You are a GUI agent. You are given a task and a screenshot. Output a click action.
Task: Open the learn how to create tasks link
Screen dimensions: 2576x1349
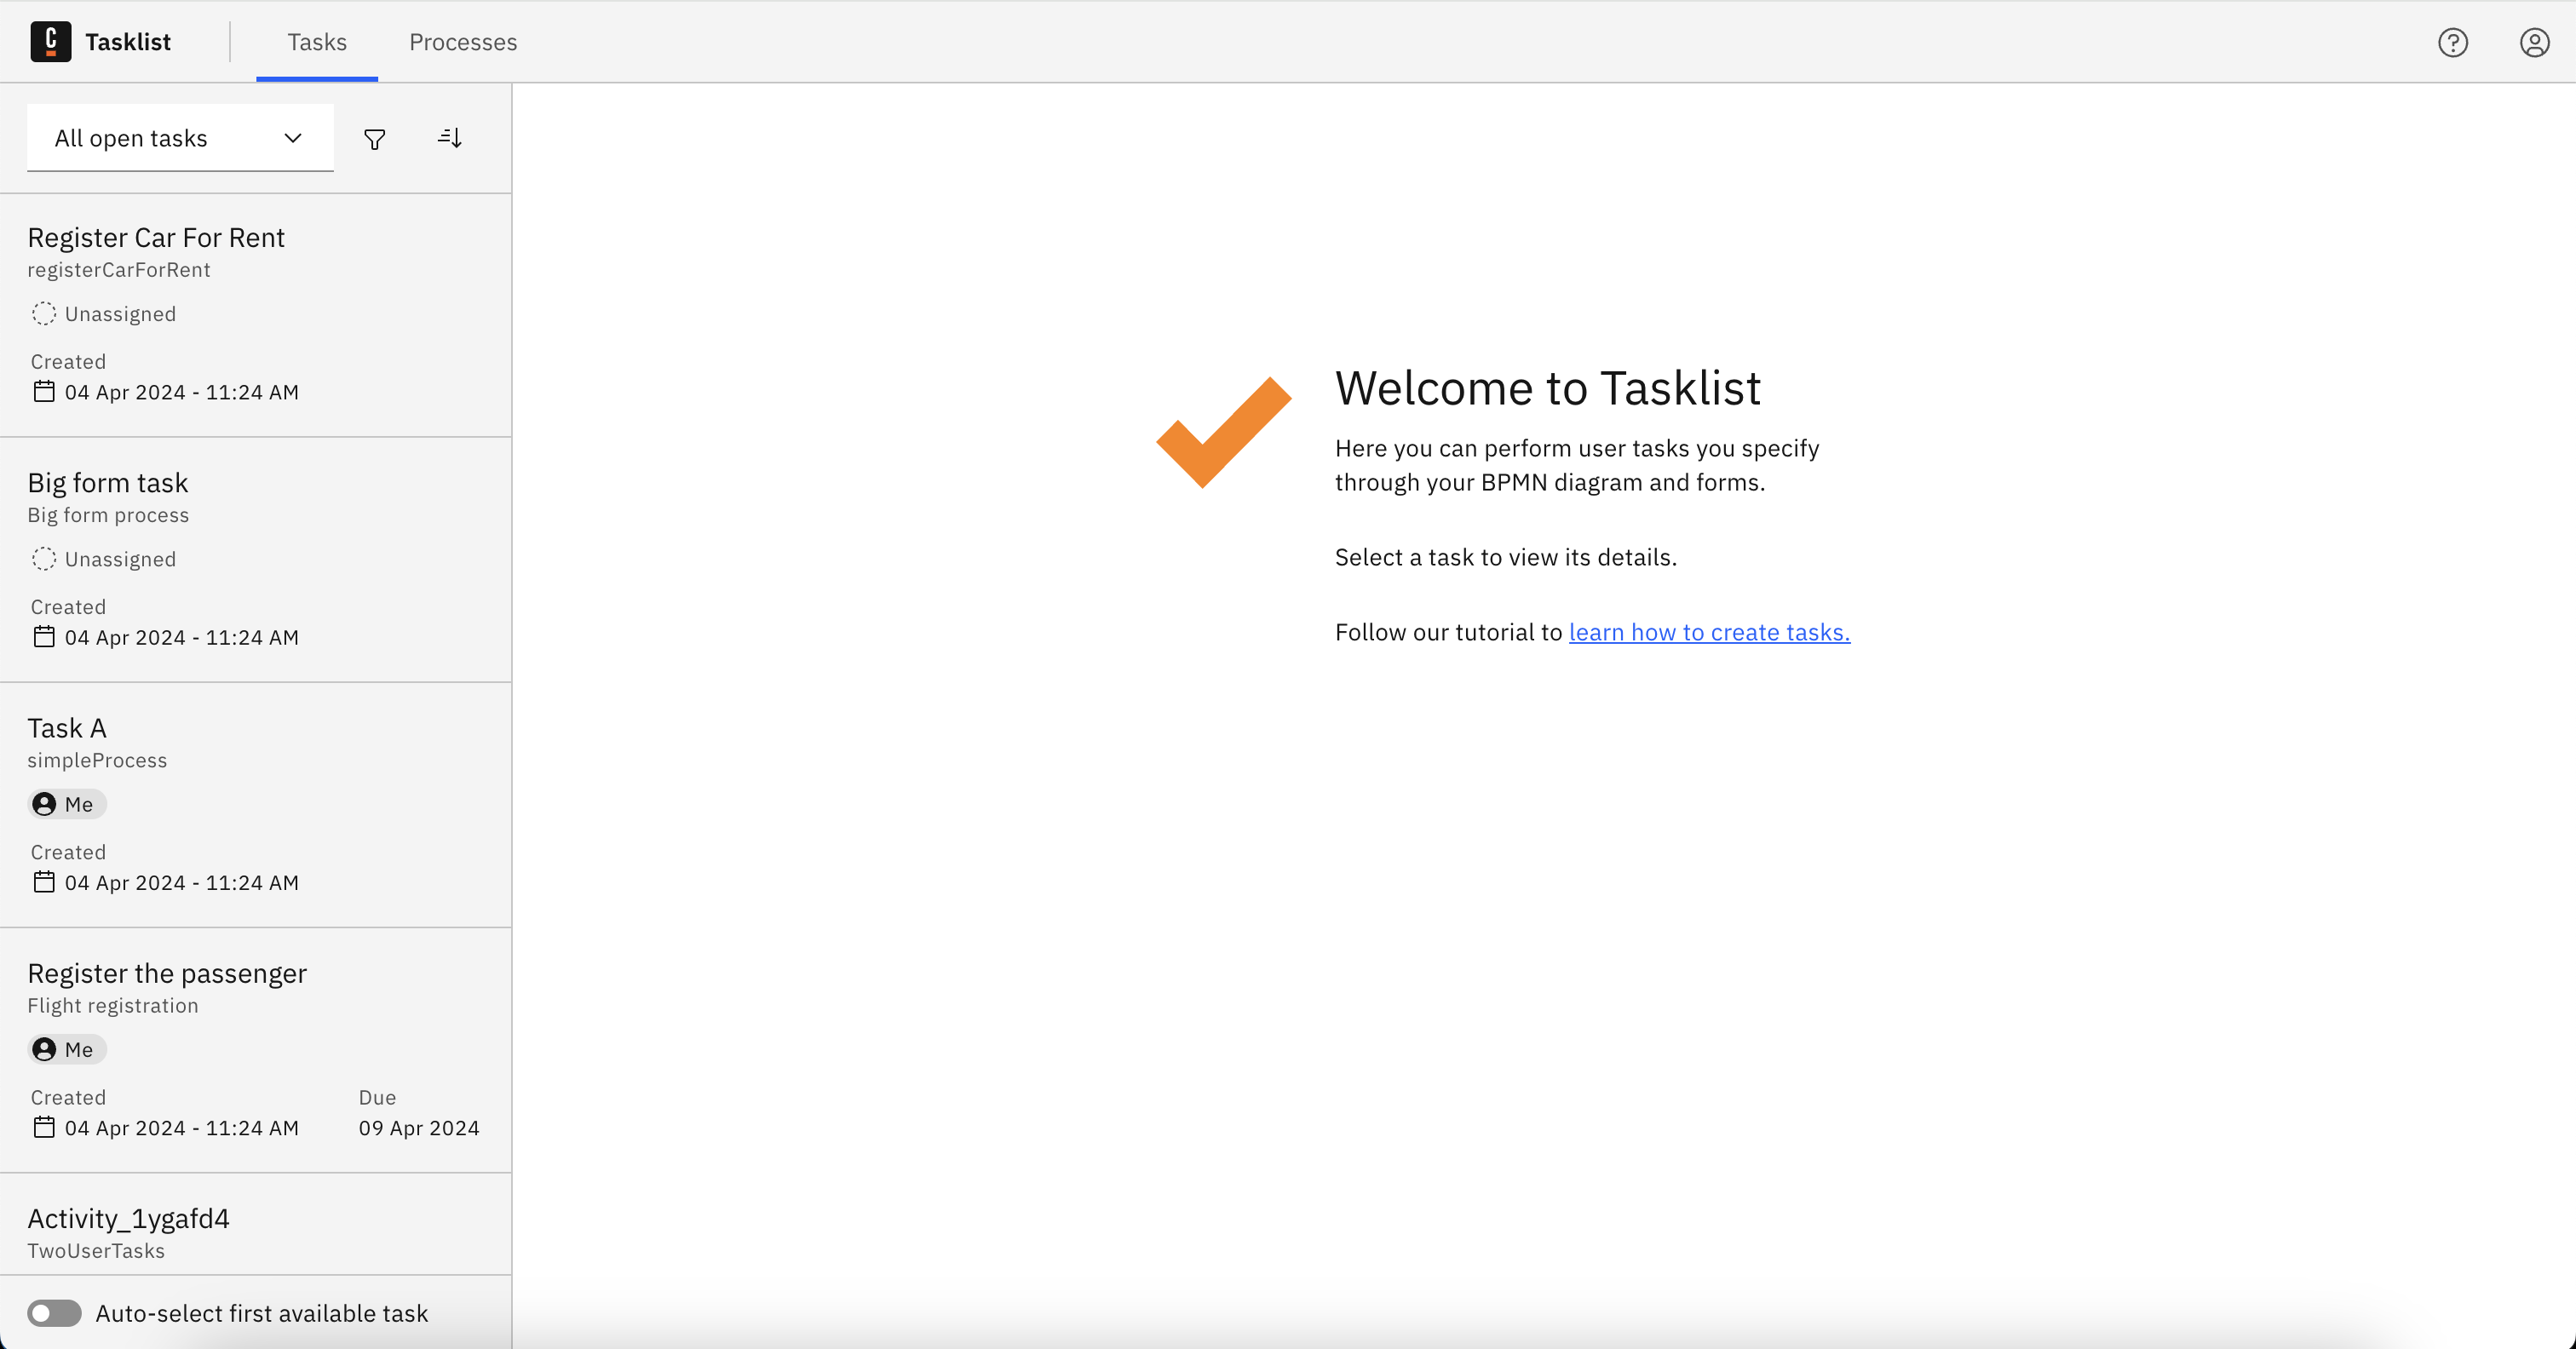tap(1709, 631)
